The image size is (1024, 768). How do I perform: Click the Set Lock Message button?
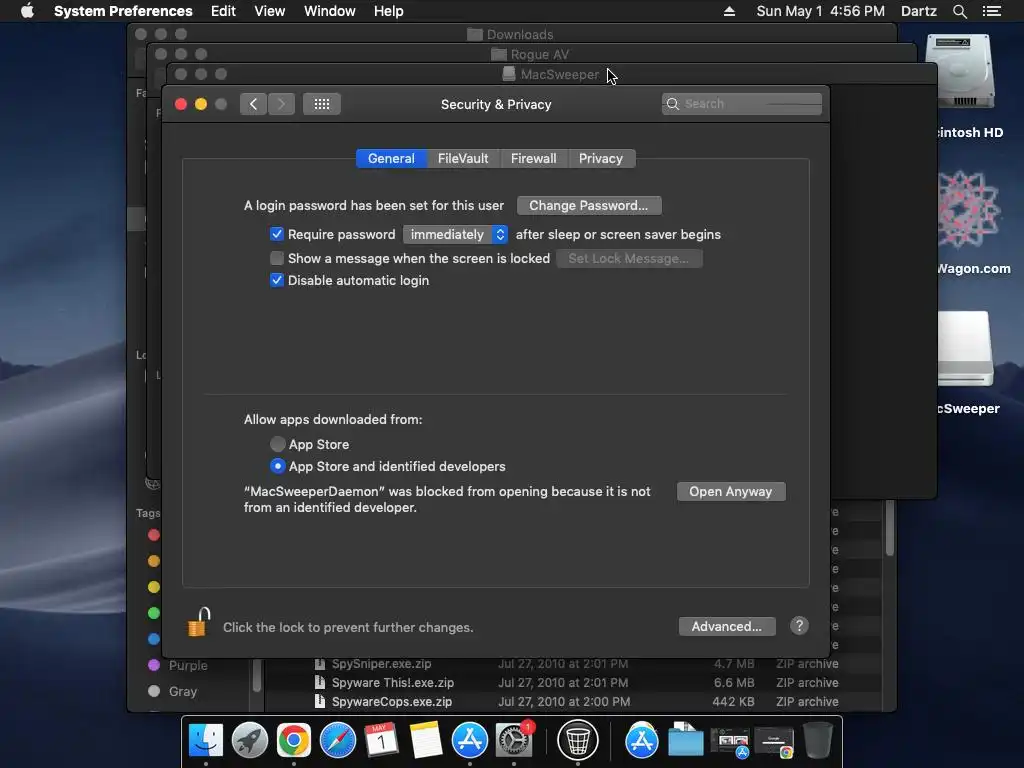click(x=629, y=258)
